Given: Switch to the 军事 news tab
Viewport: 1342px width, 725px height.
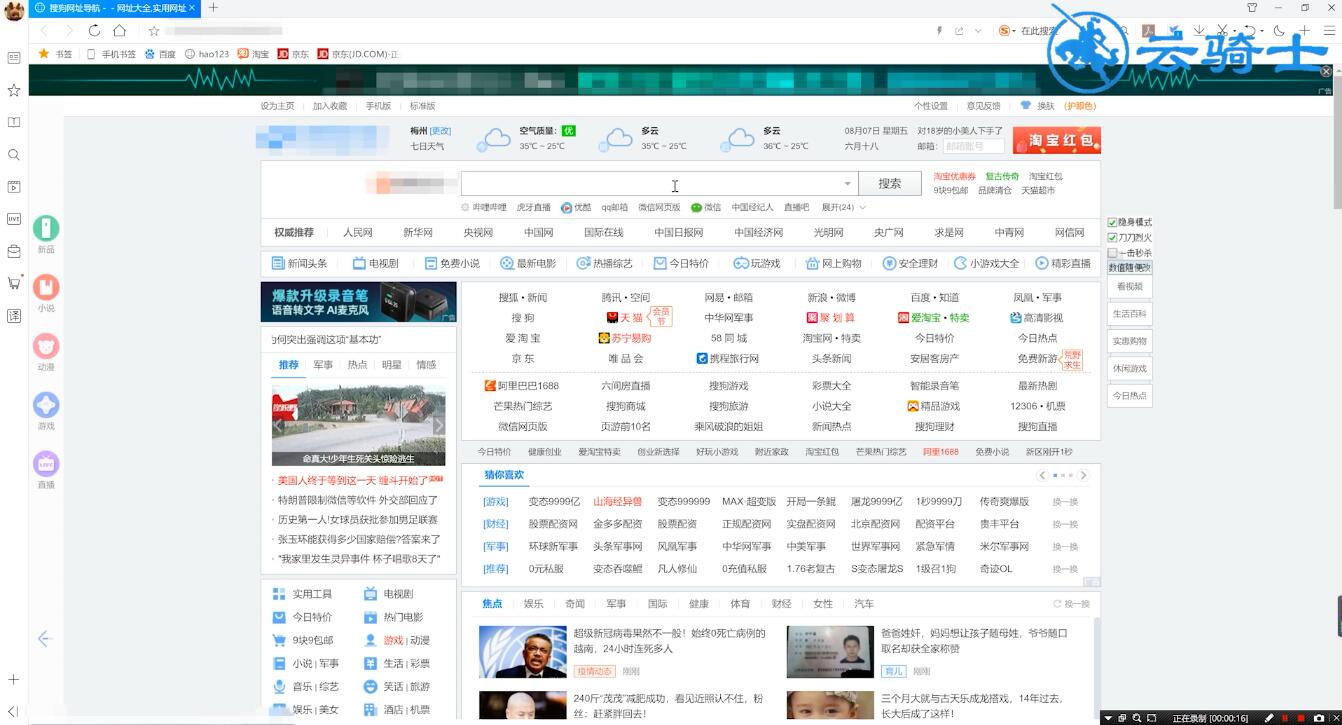Looking at the screenshot, I should coord(323,365).
